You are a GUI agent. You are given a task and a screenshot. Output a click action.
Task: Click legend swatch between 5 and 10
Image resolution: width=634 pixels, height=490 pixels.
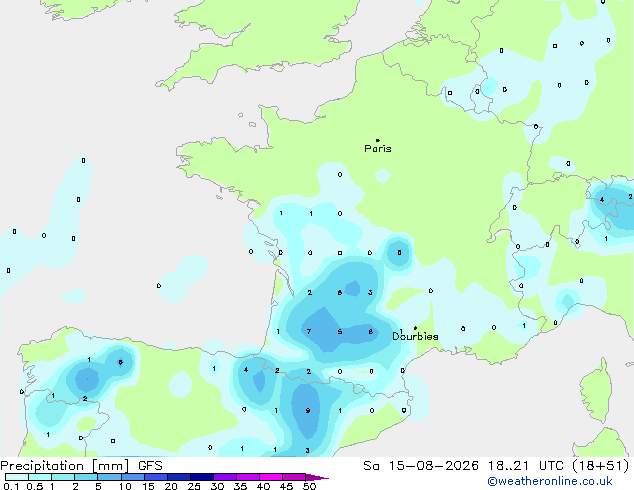(109, 477)
